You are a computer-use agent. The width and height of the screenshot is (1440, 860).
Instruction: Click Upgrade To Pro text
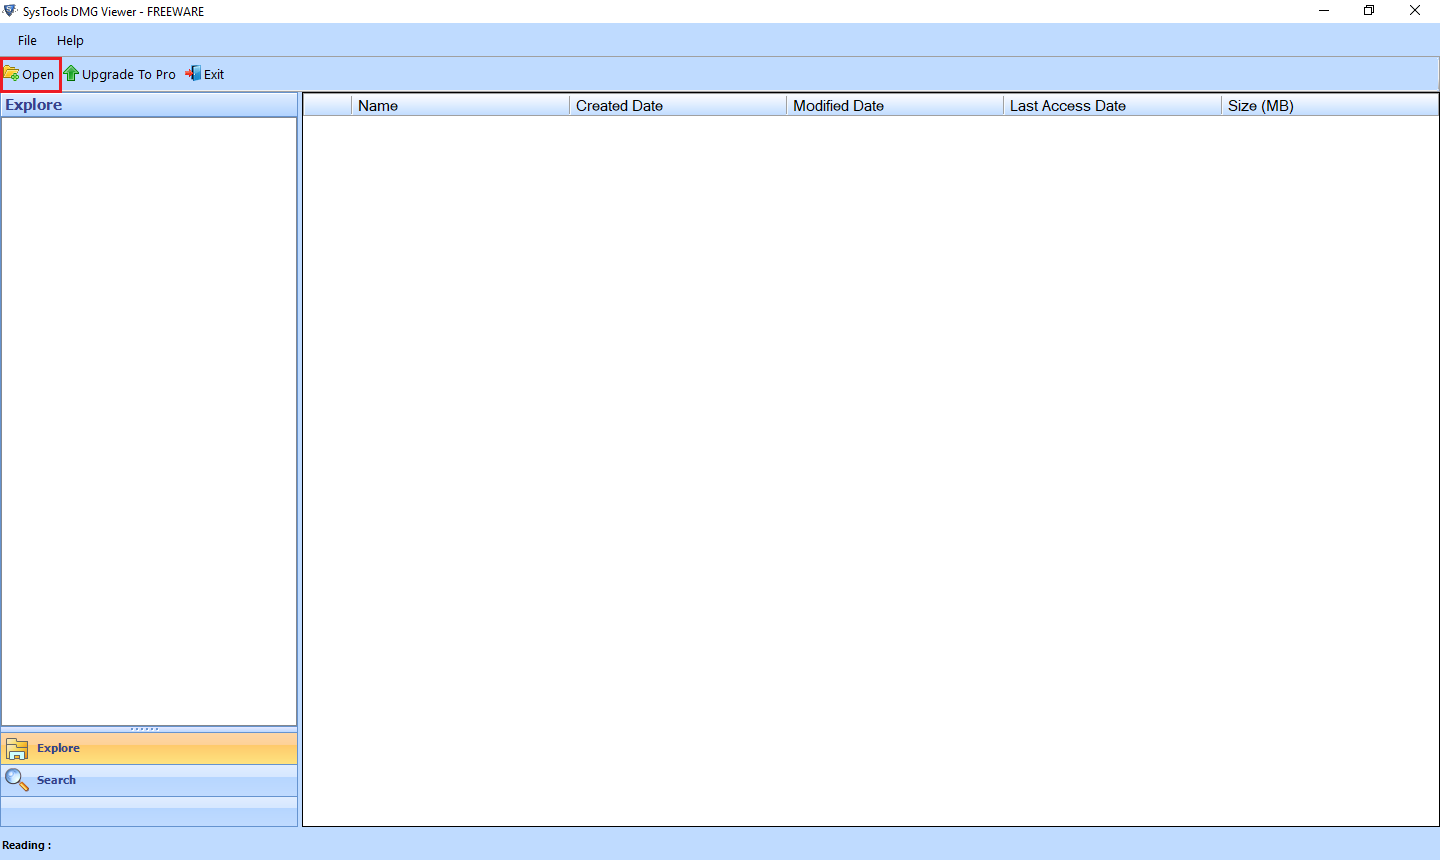pyautogui.click(x=129, y=75)
